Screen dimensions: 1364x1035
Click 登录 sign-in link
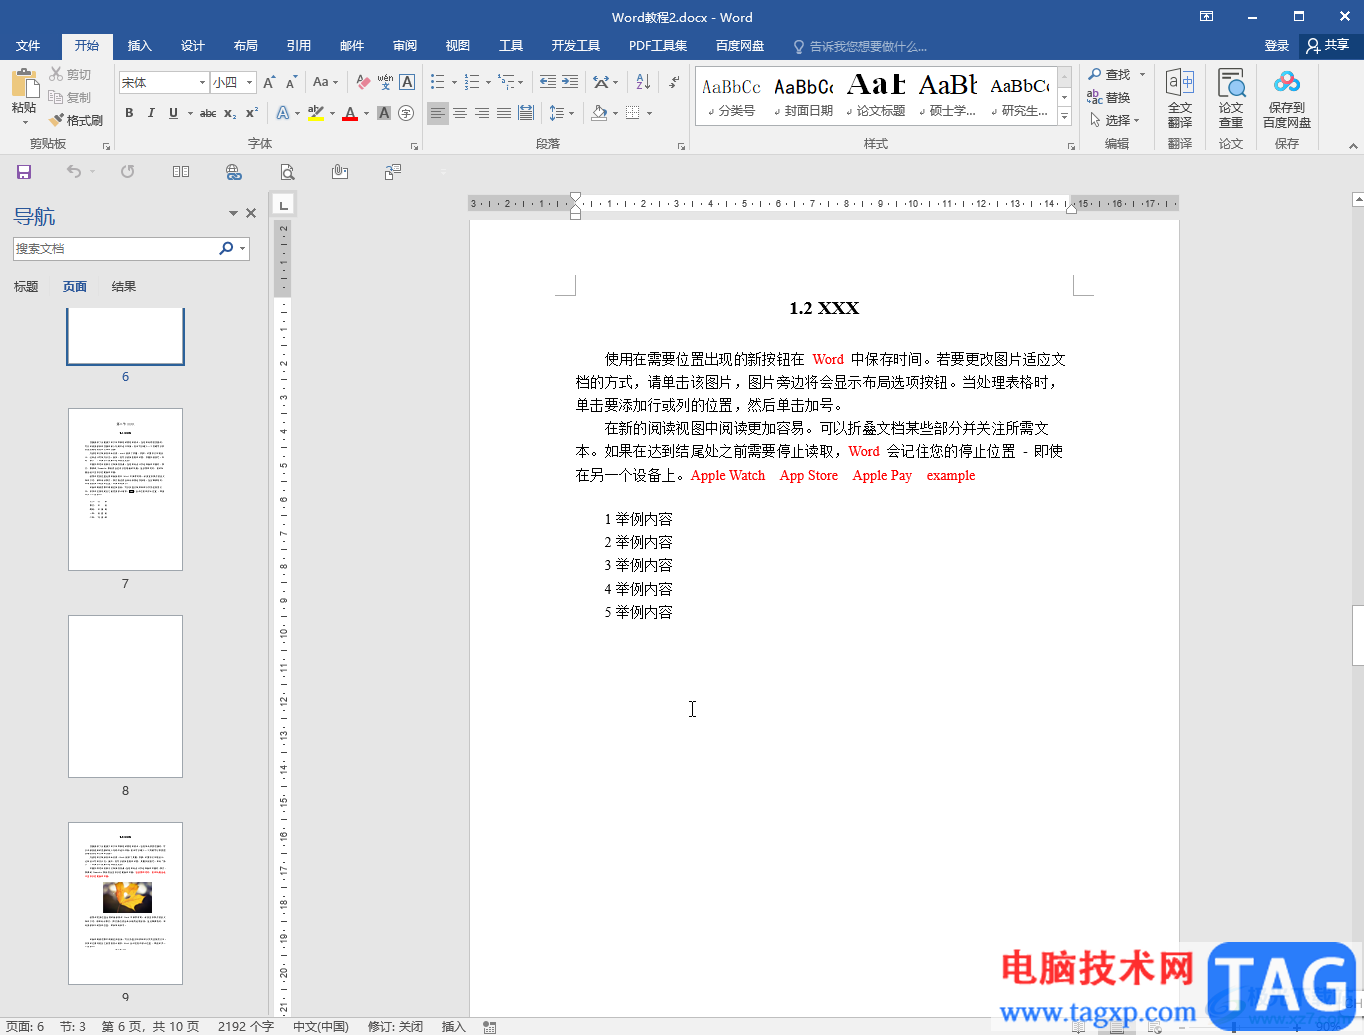coord(1277,45)
